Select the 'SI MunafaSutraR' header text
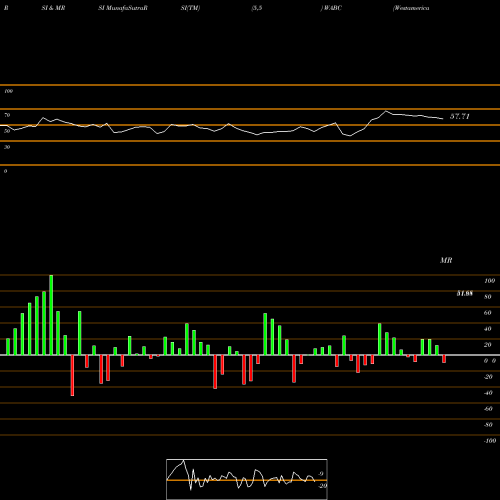The image size is (500, 500). point(123,8)
